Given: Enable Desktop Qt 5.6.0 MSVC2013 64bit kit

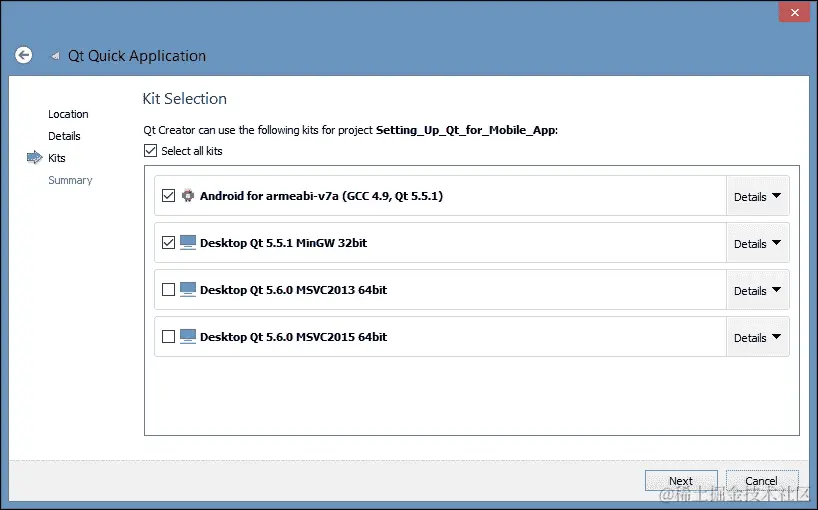Looking at the screenshot, I should [168, 290].
